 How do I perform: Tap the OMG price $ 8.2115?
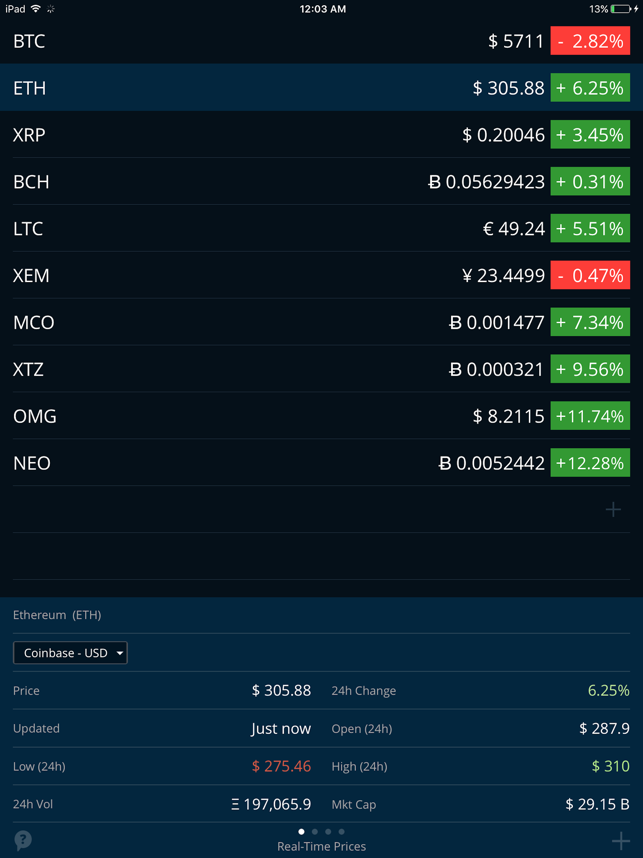(x=508, y=416)
